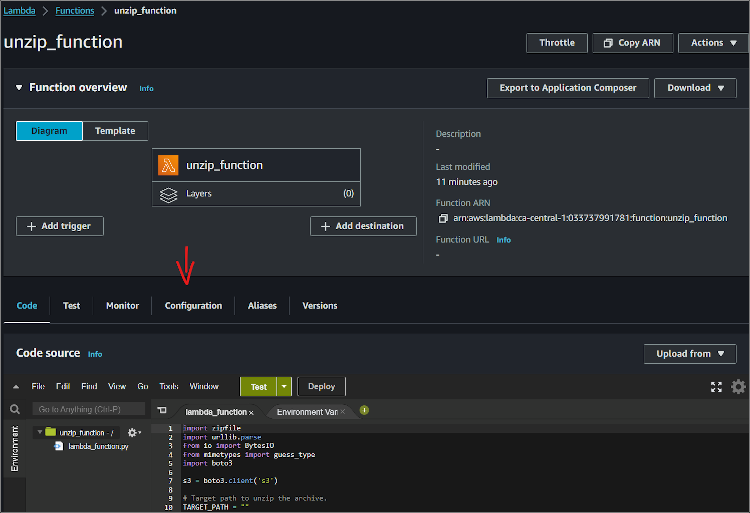750x513 pixels.
Task: Switch overview to Diagram view
Action: (49, 131)
